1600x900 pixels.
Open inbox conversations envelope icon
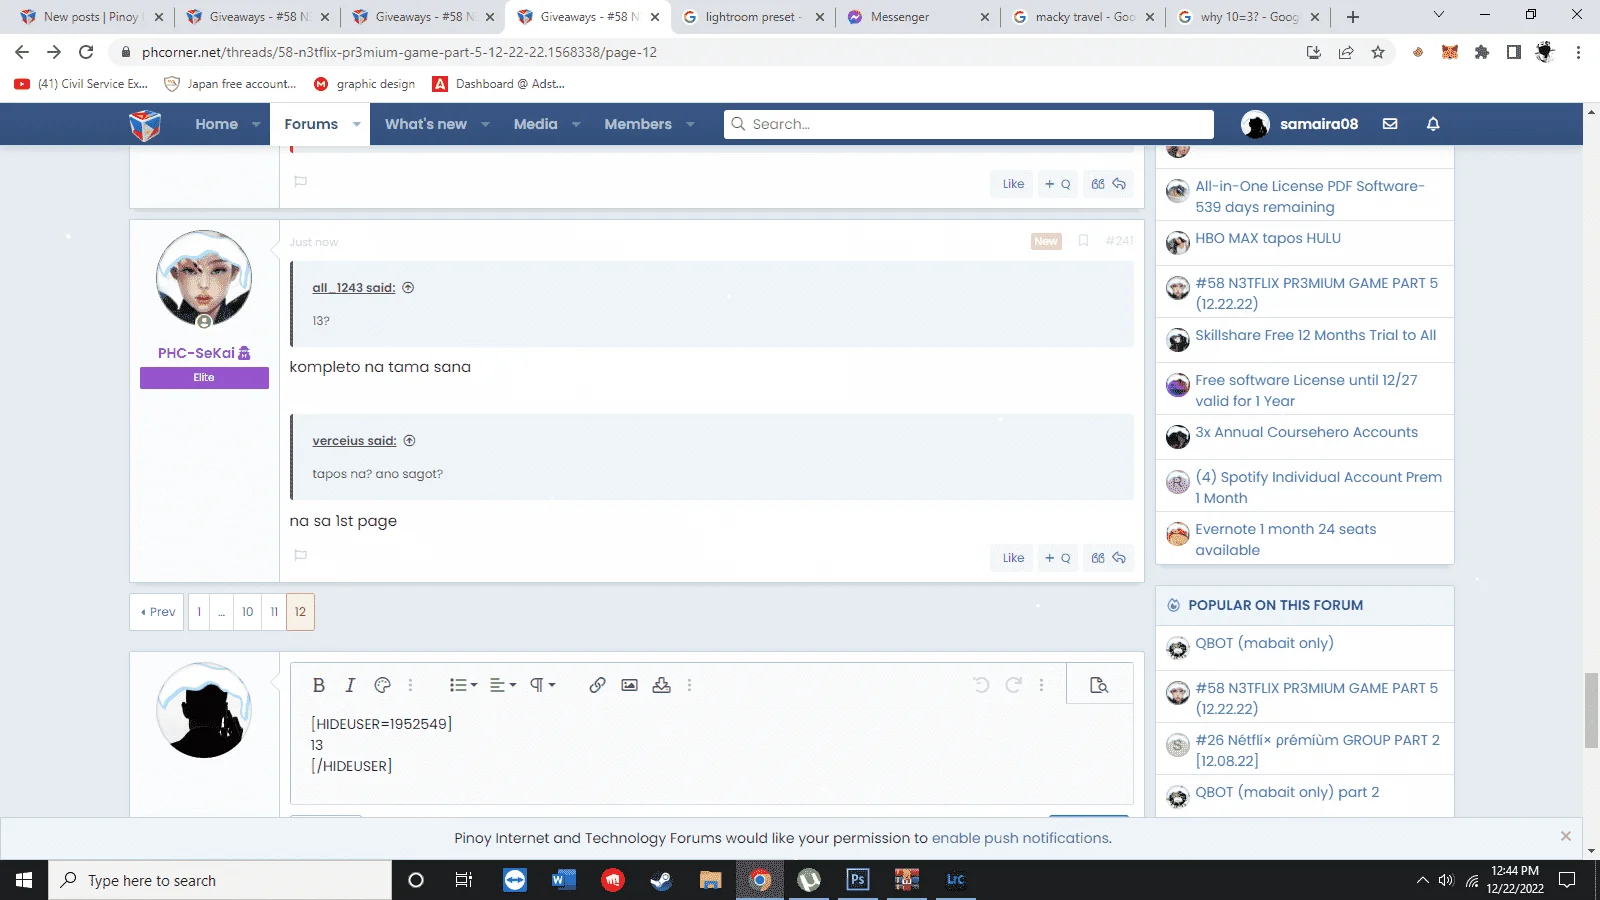[x=1390, y=124]
